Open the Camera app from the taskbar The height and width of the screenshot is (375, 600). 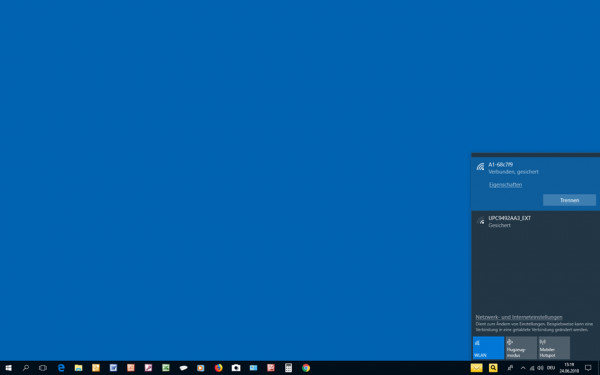click(236, 368)
